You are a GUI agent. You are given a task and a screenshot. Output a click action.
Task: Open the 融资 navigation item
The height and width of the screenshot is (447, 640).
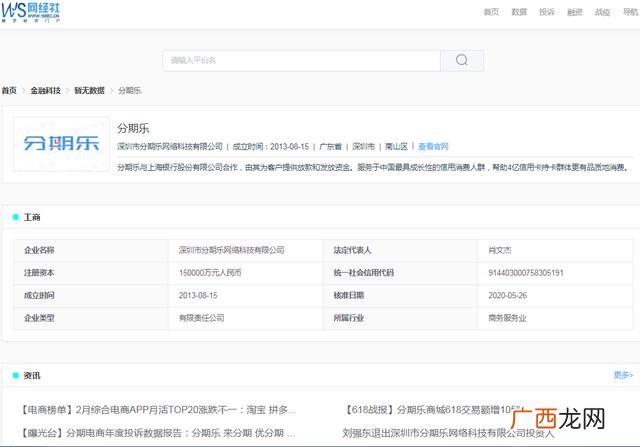click(x=574, y=12)
